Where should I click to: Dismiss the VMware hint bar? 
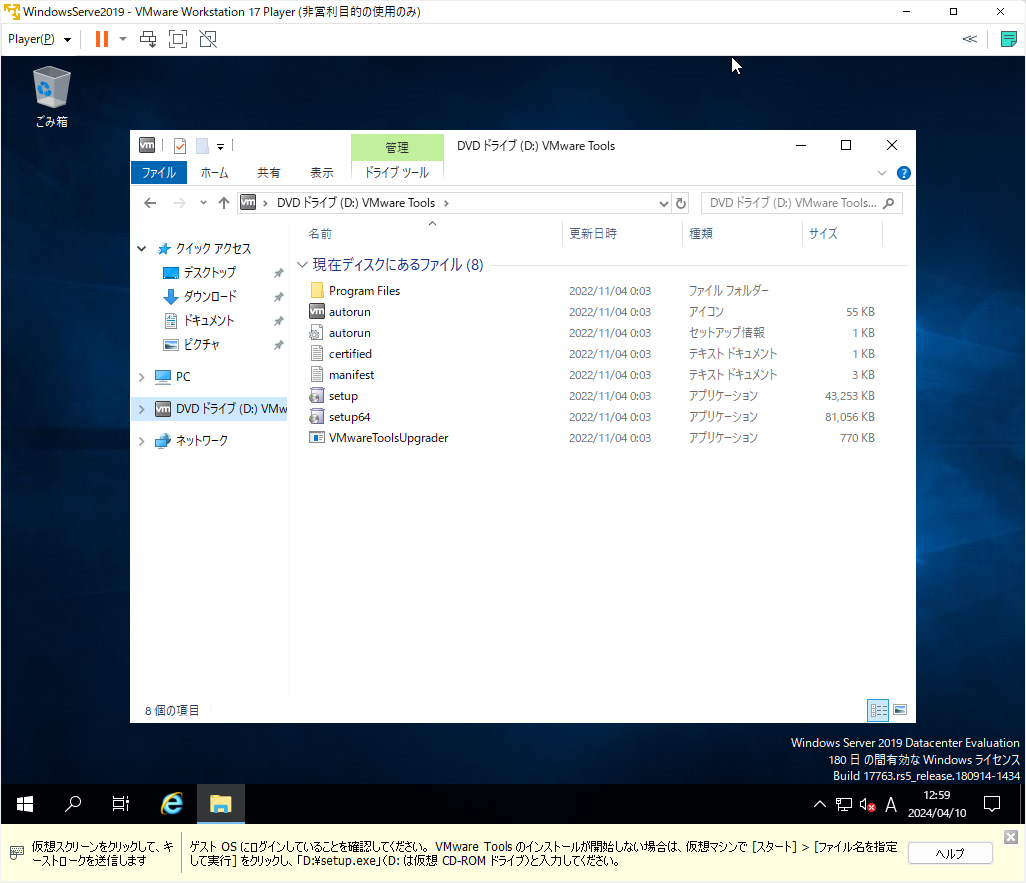(x=1011, y=837)
